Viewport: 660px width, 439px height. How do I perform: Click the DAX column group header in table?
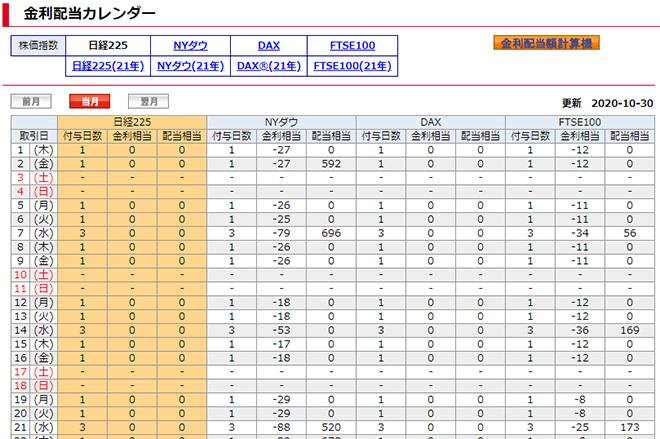(x=431, y=122)
